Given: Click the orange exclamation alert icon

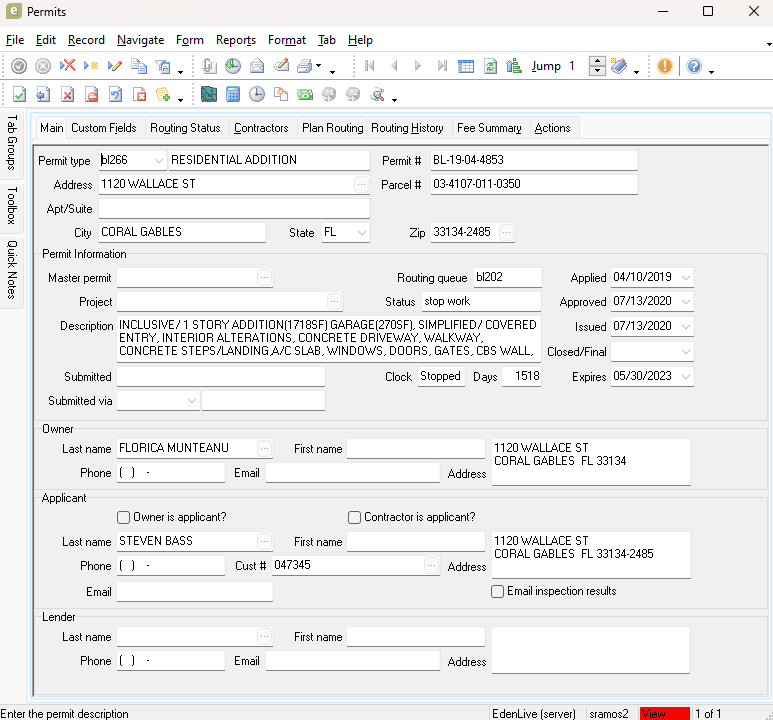Looking at the screenshot, I should 665,66.
